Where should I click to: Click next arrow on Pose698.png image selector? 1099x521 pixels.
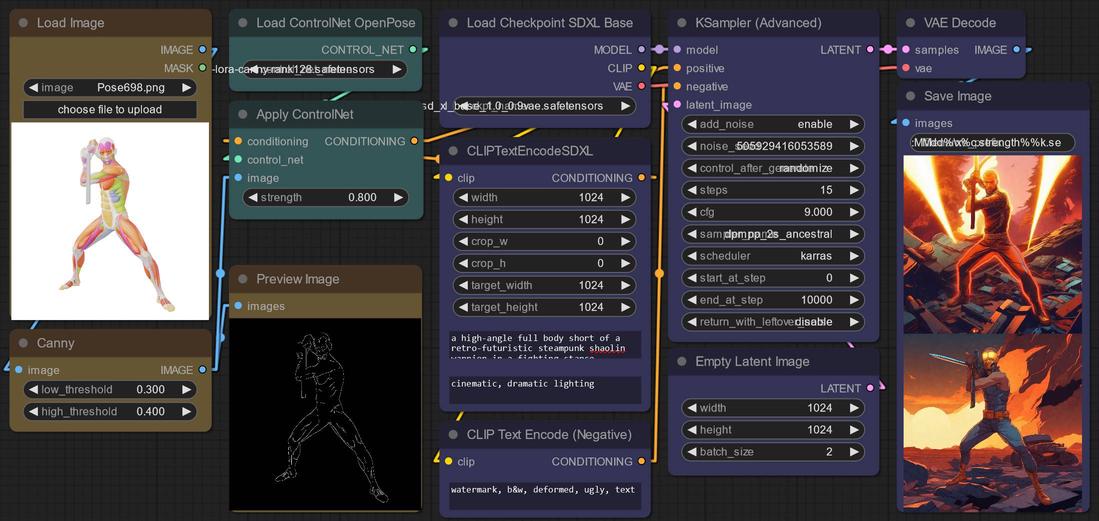click(186, 88)
